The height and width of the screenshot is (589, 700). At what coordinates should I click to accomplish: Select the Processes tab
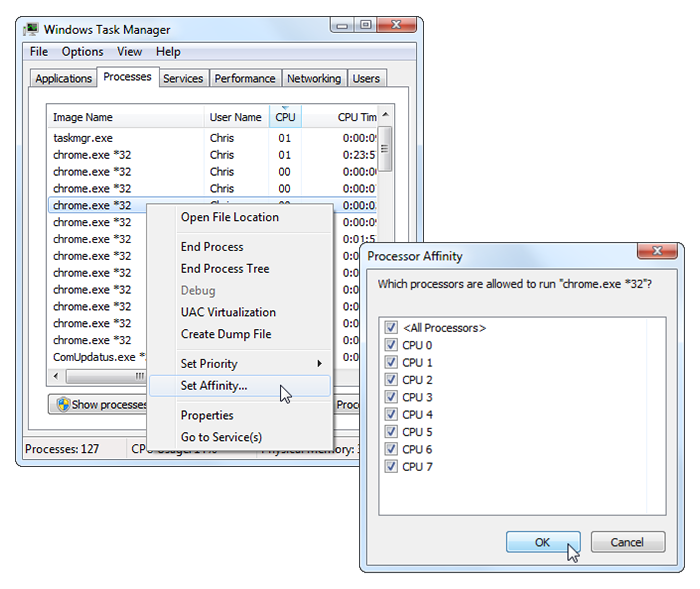pyautogui.click(x=127, y=77)
